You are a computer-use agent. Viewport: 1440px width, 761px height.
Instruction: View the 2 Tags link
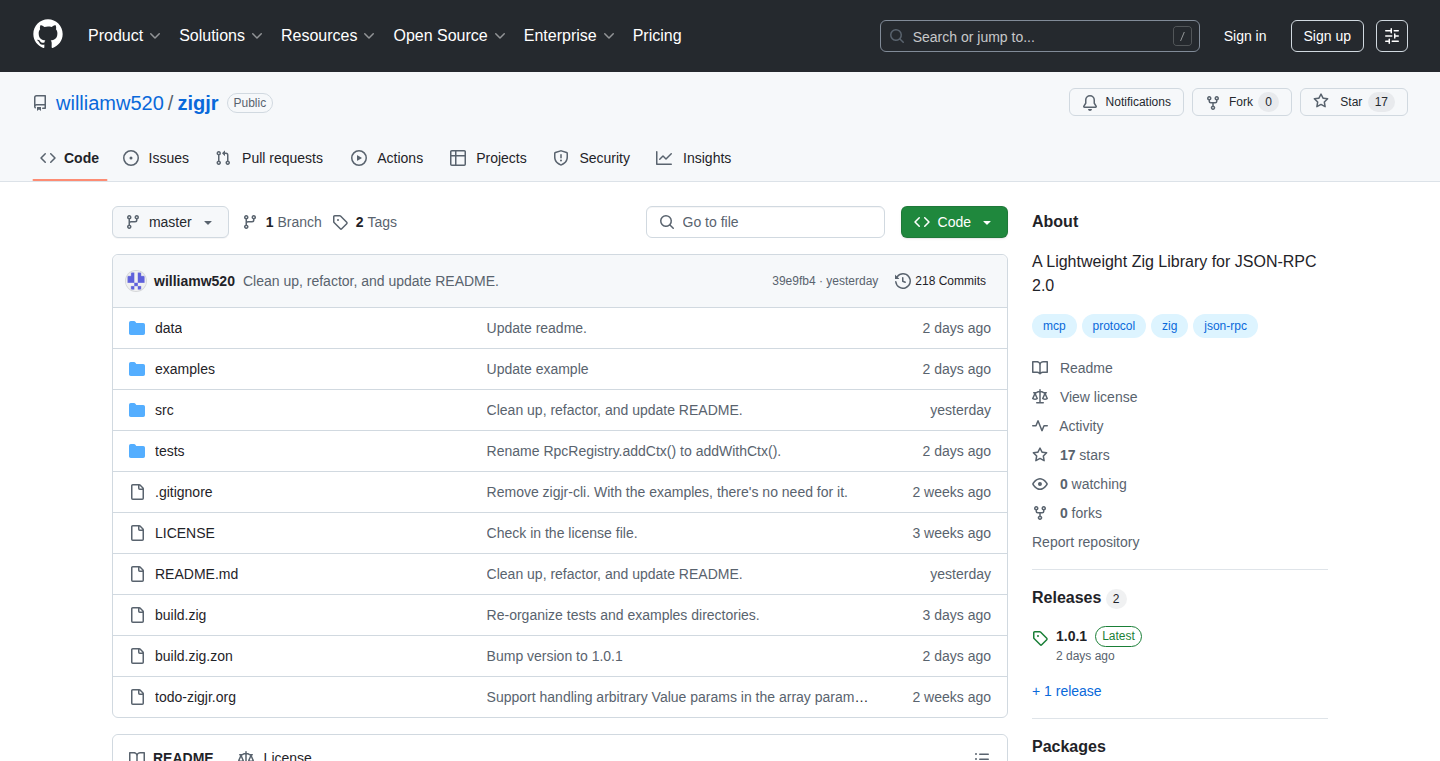[x=365, y=222]
